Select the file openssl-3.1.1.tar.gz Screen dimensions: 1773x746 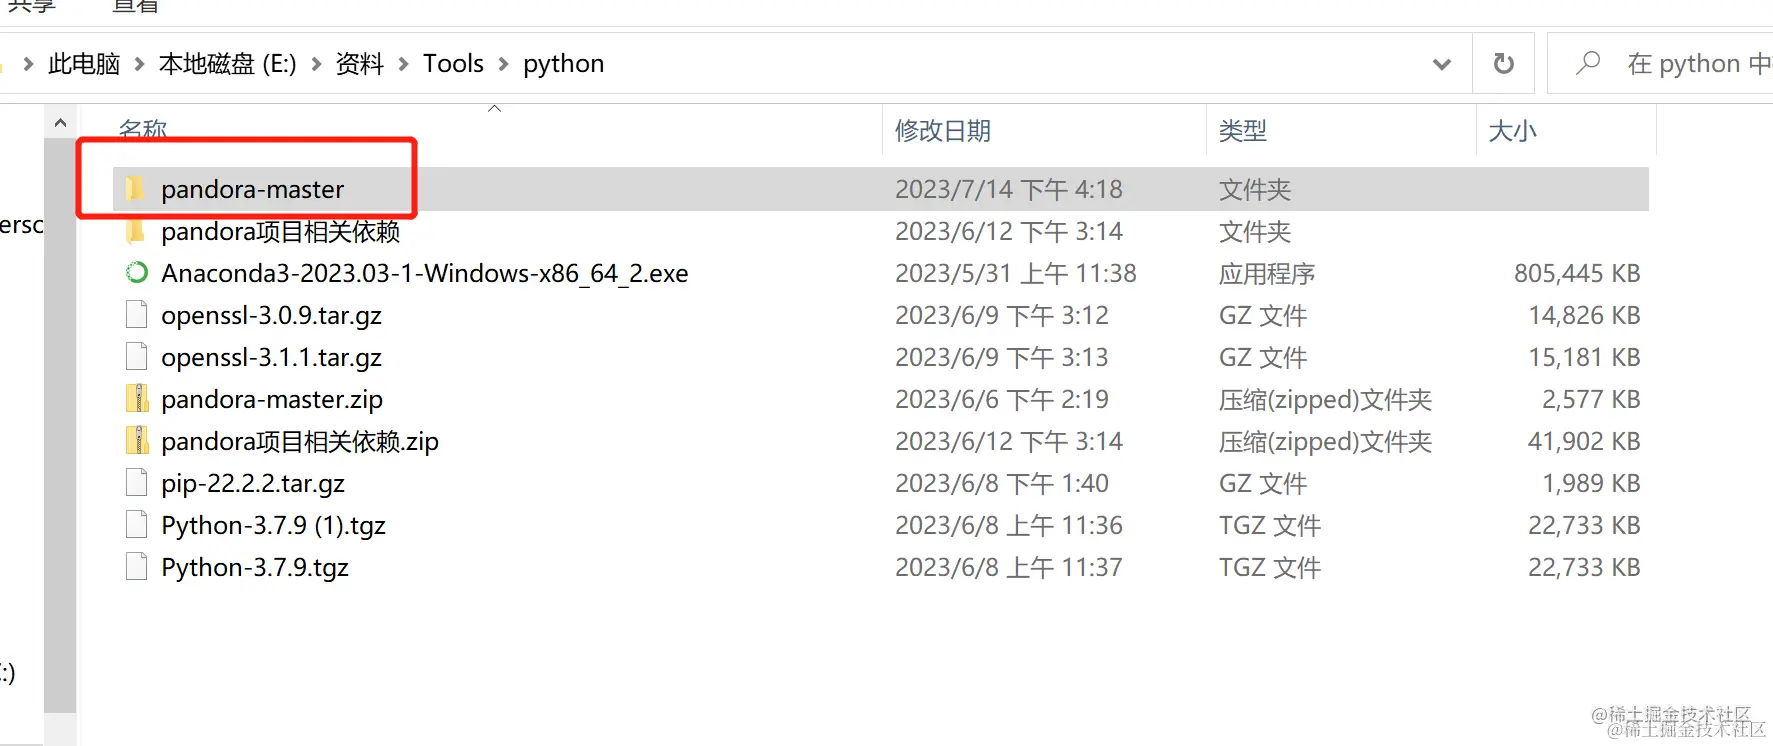(272, 357)
